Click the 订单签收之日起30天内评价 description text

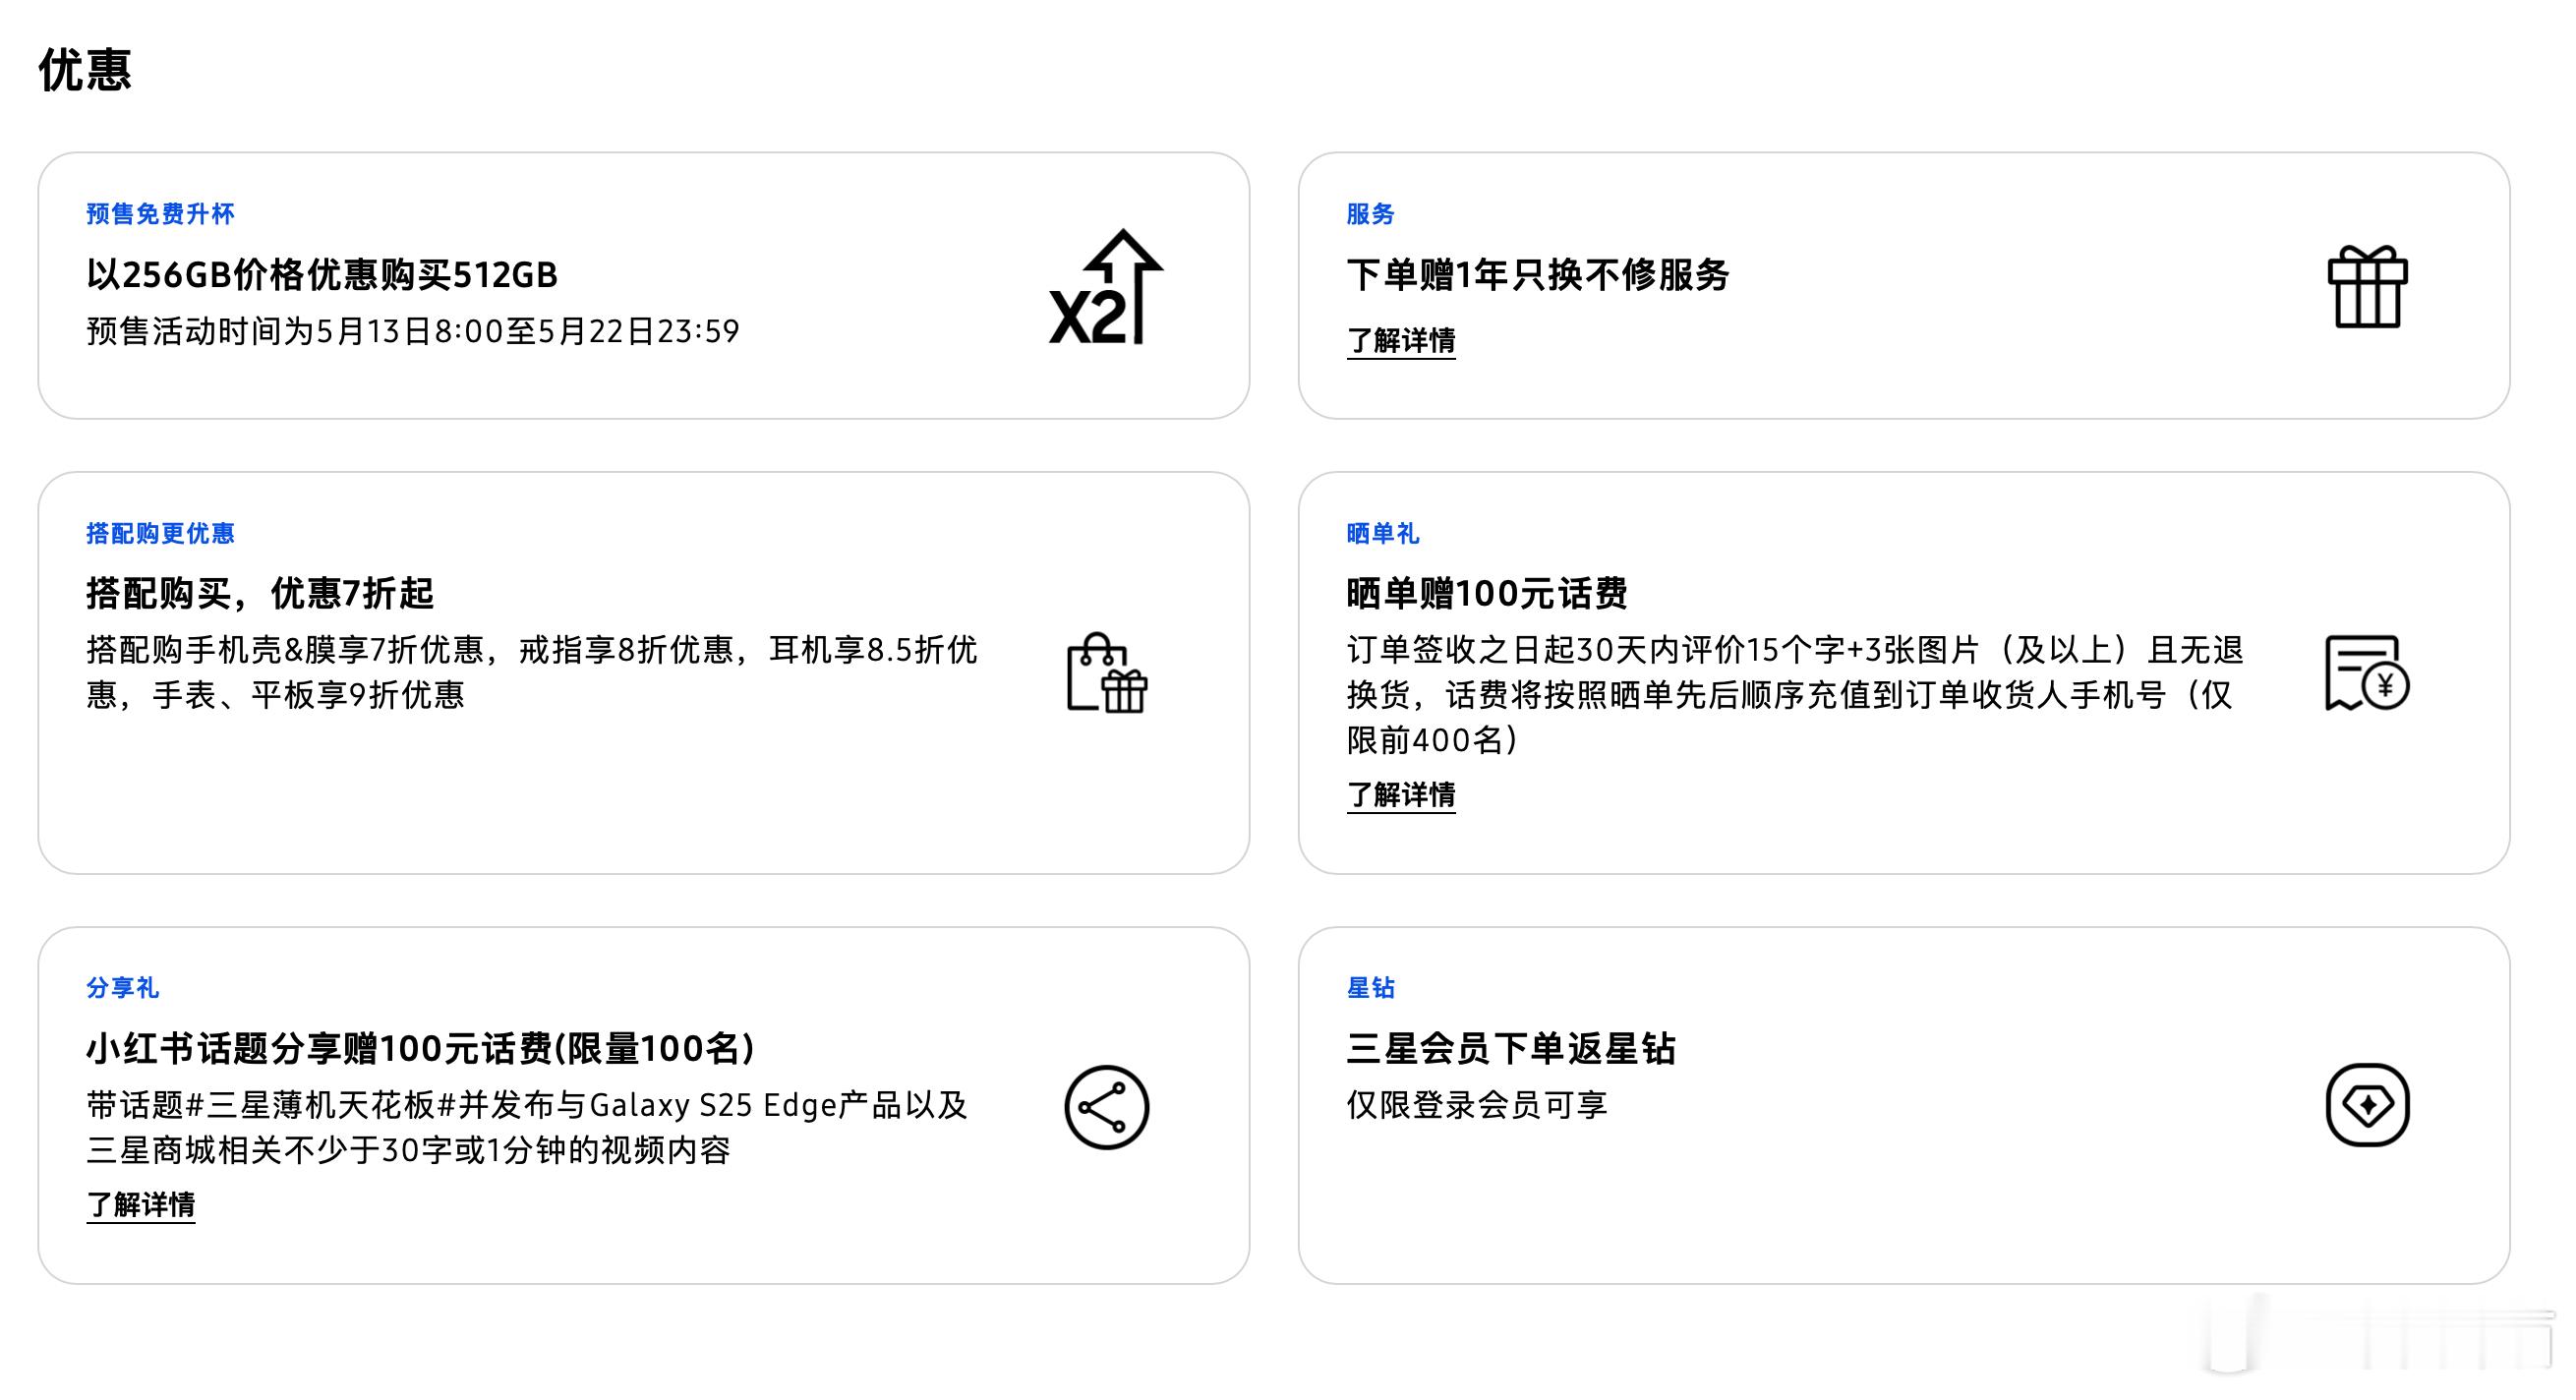click(x=1796, y=695)
